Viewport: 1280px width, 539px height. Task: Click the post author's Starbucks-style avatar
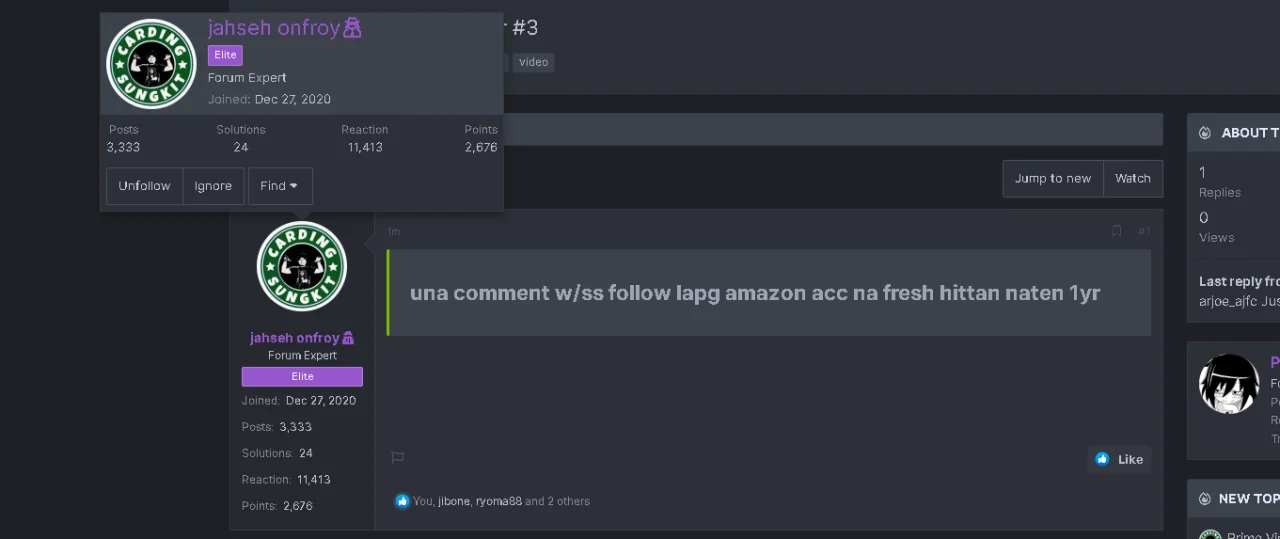(x=302, y=266)
